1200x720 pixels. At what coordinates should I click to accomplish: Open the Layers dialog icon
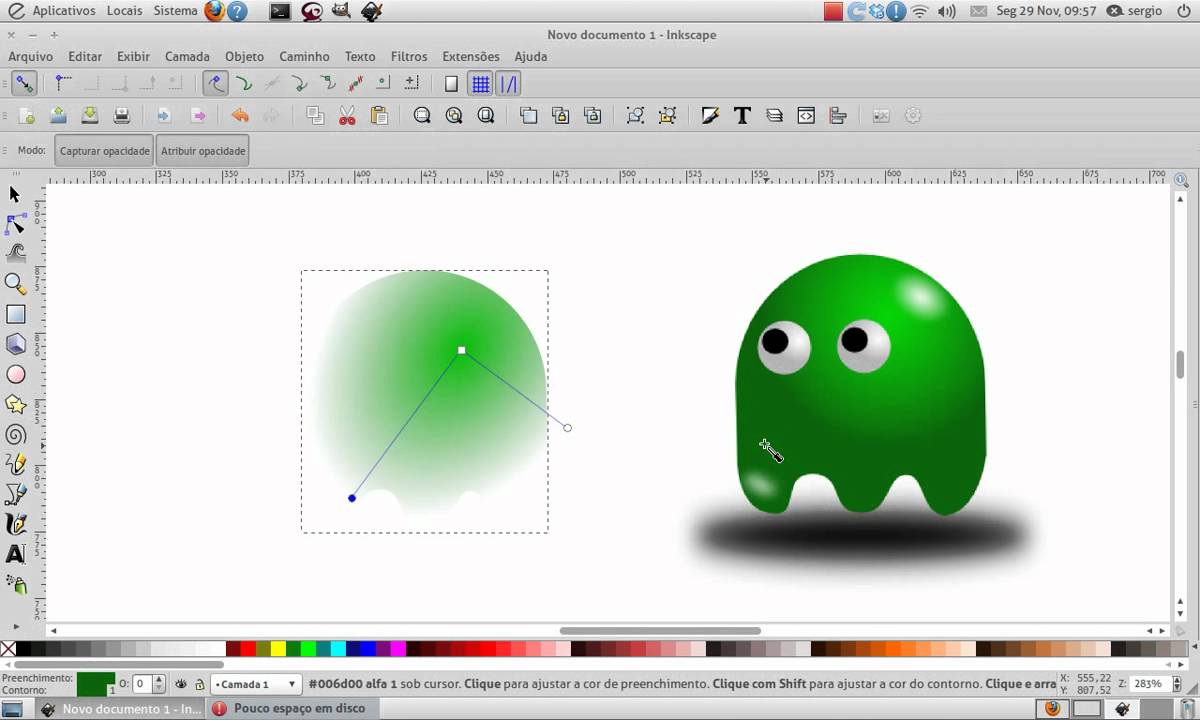[774, 116]
